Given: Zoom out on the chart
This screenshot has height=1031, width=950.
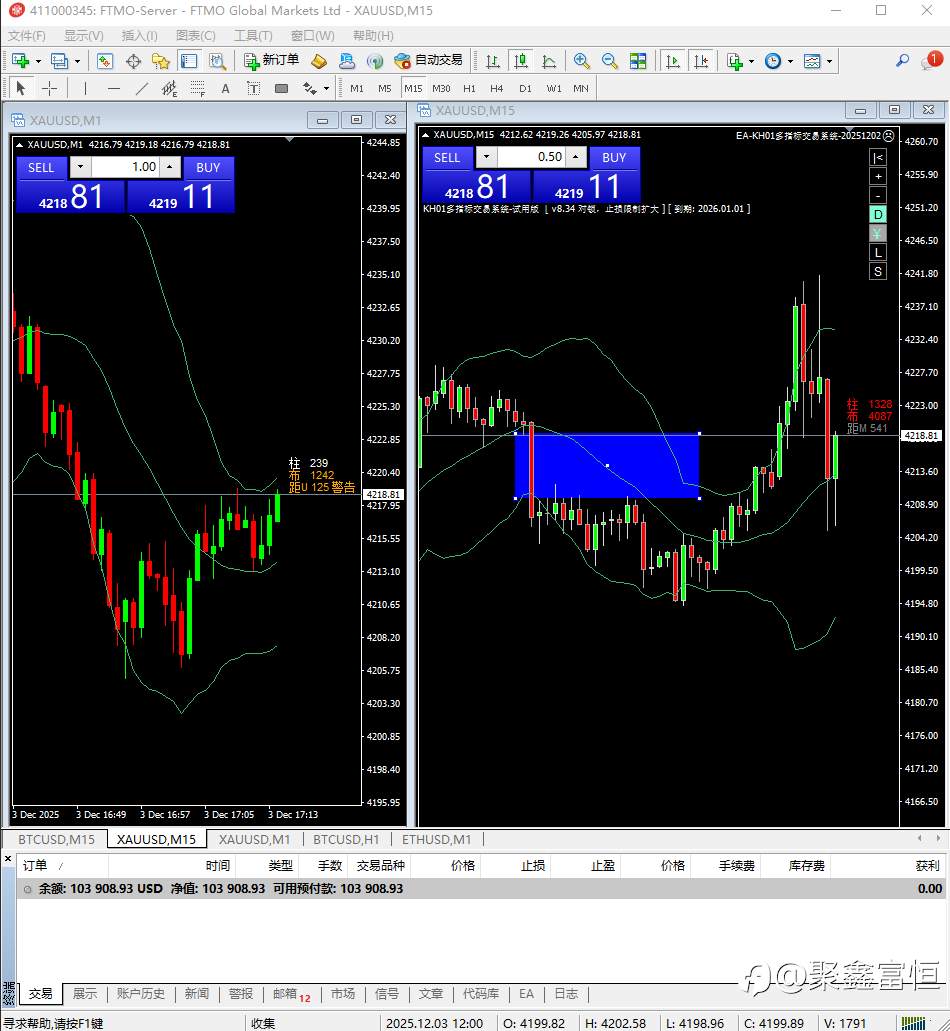Looking at the screenshot, I should (609, 61).
